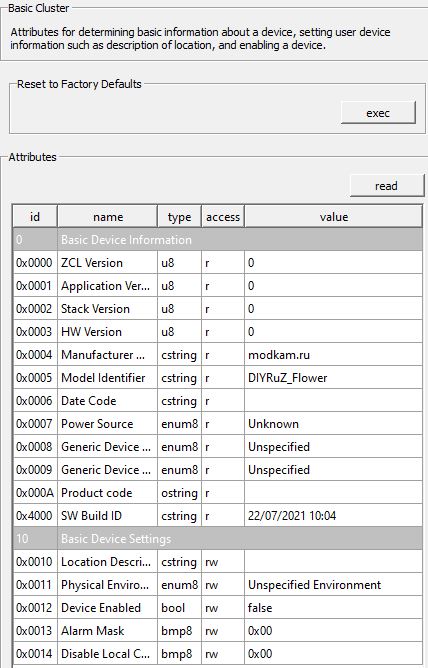
Task: Click the SW Build ID value cell
Action: (333, 516)
